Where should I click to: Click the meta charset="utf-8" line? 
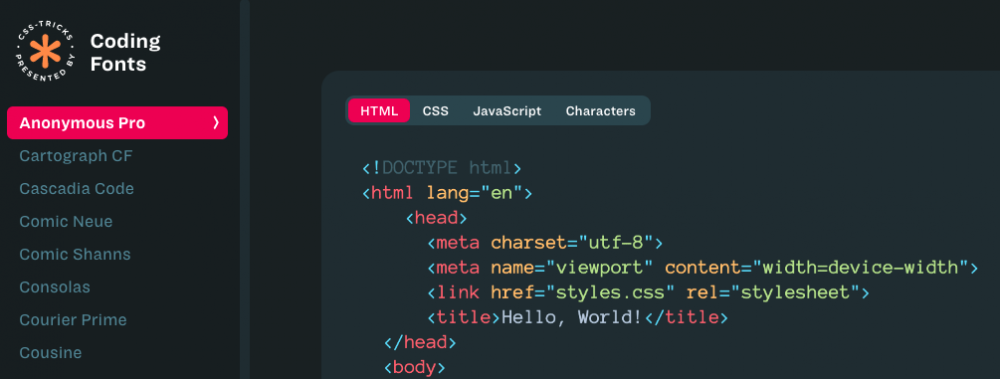(545, 242)
